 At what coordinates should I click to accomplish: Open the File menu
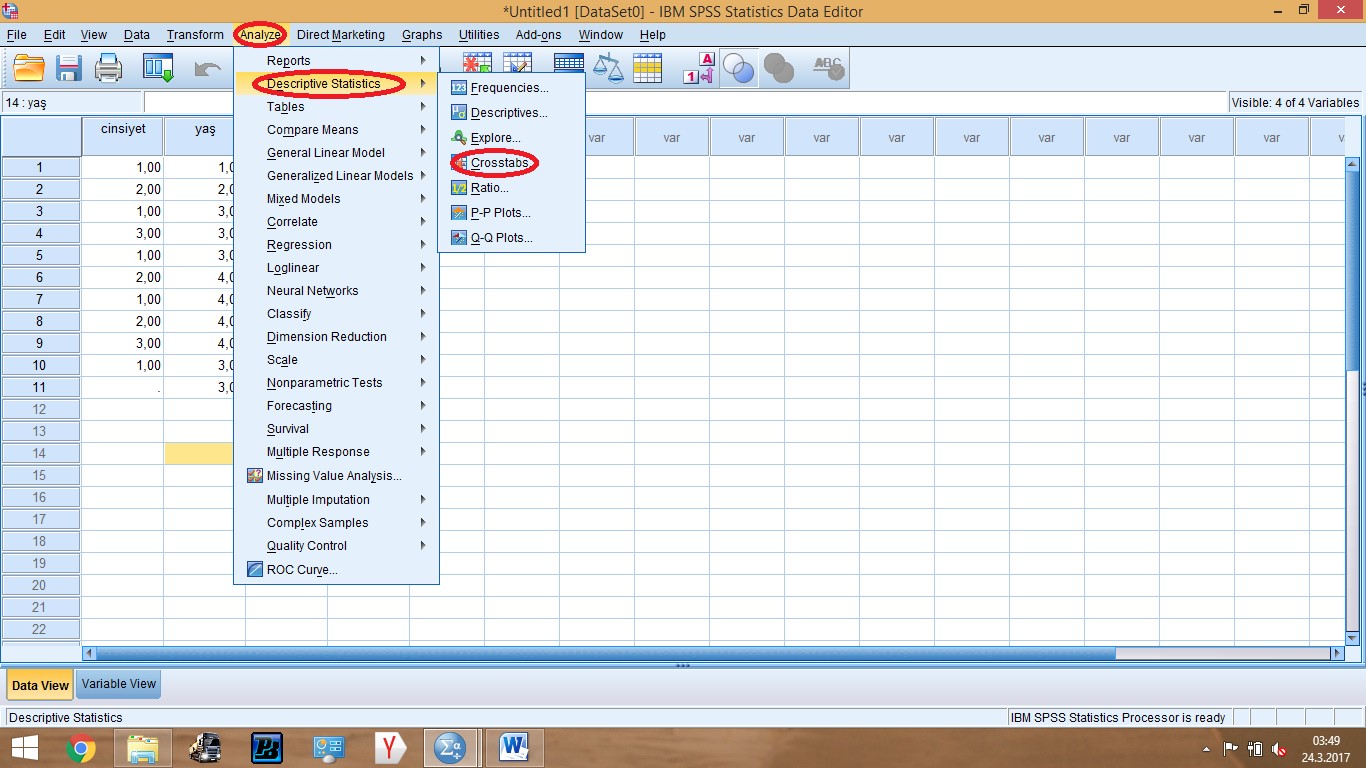click(x=16, y=35)
